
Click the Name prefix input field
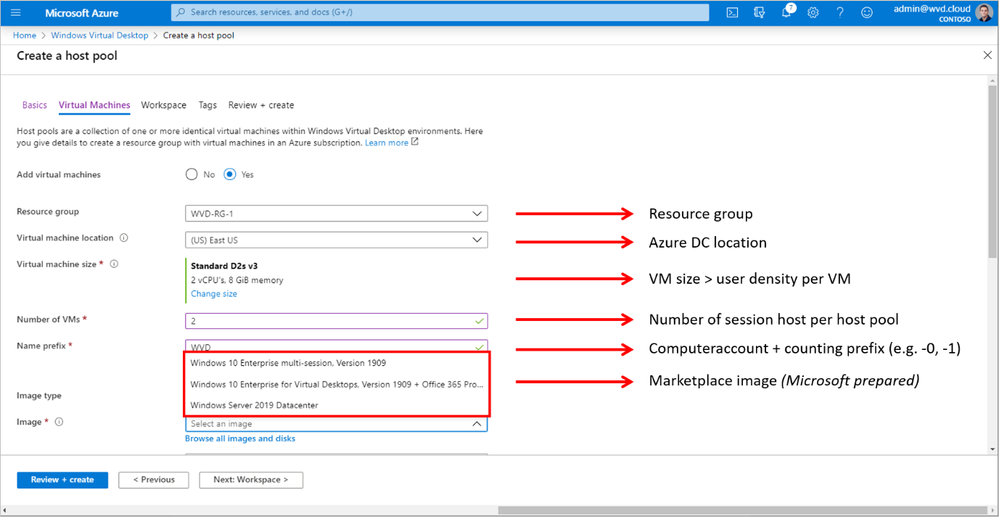pos(336,346)
